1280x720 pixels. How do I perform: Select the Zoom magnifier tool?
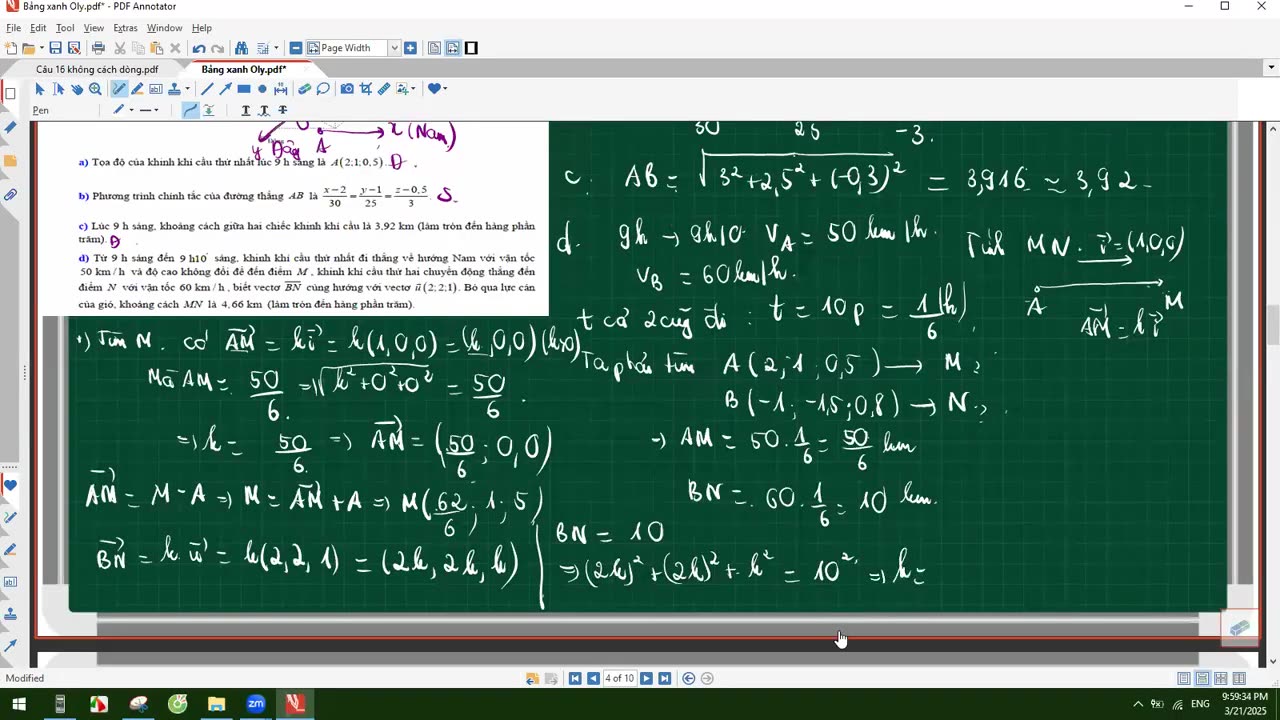(x=95, y=89)
